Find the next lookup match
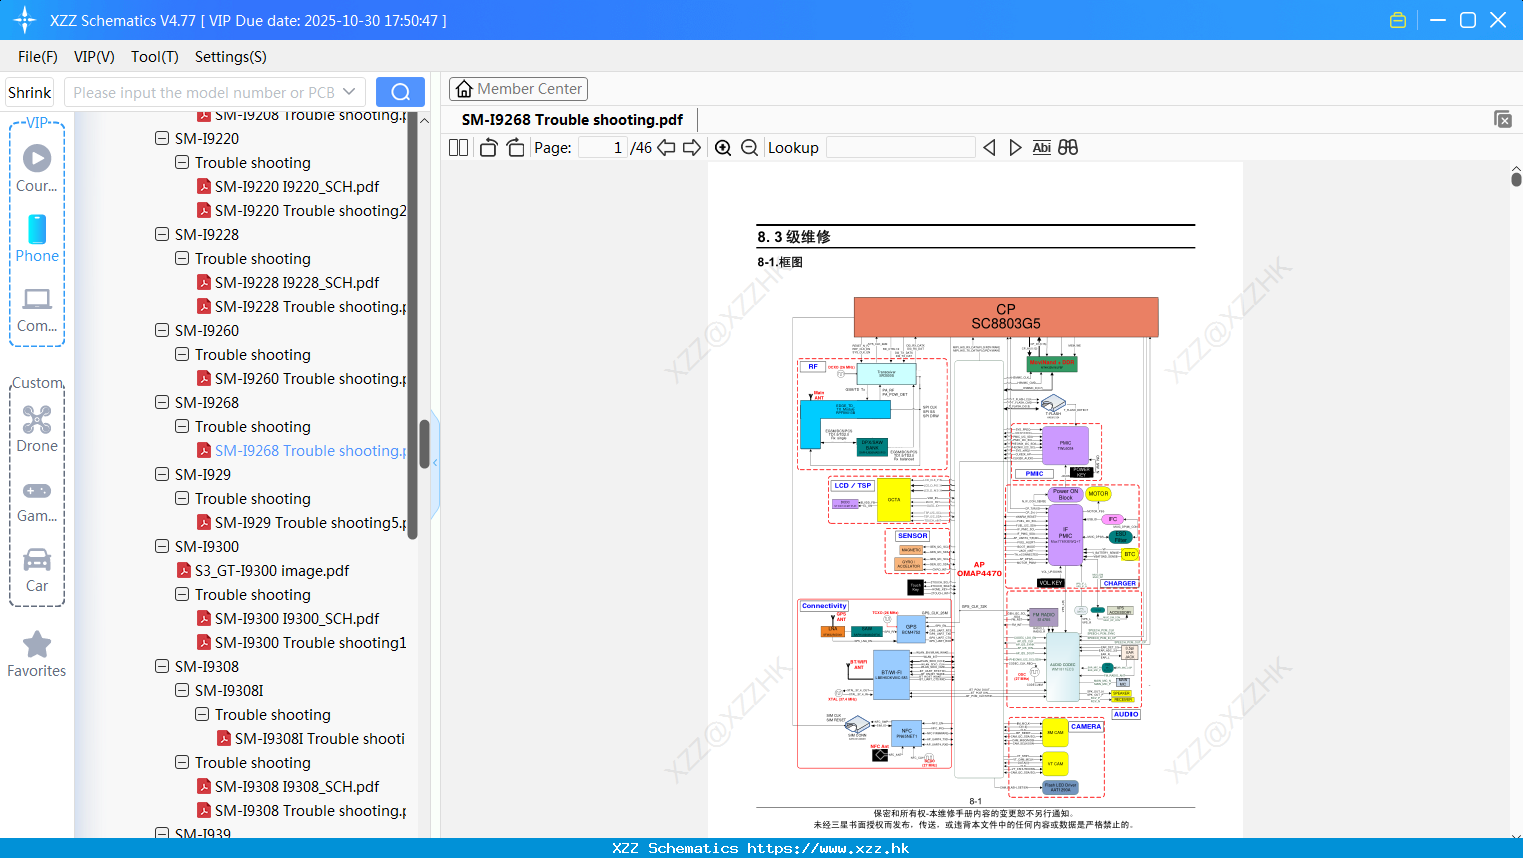1523x858 pixels. [1015, 148]
